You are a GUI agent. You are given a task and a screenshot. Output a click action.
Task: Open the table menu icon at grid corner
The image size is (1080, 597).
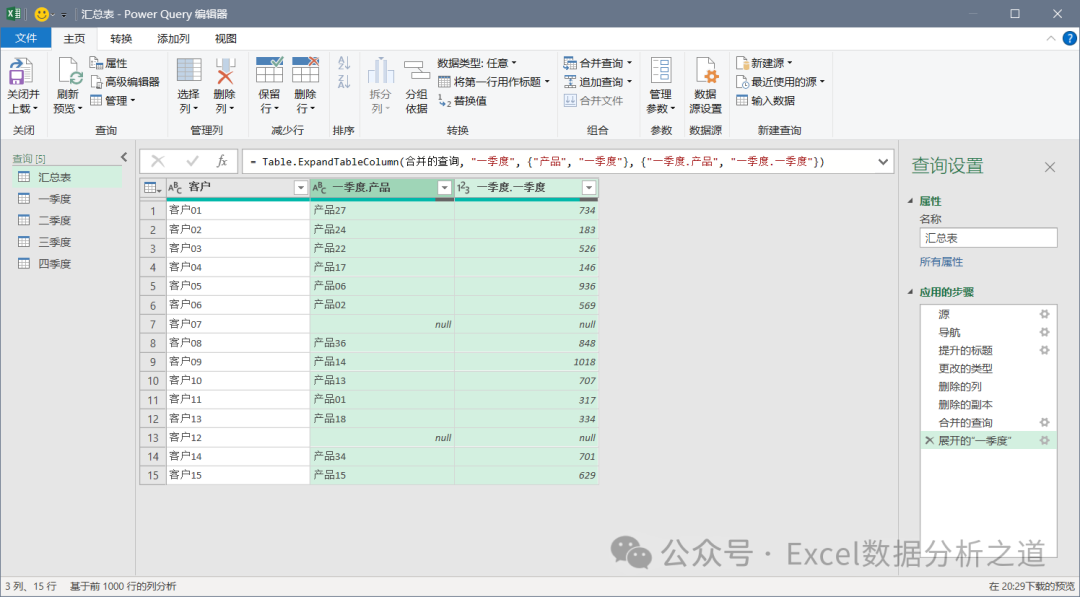tap(152, 187)
